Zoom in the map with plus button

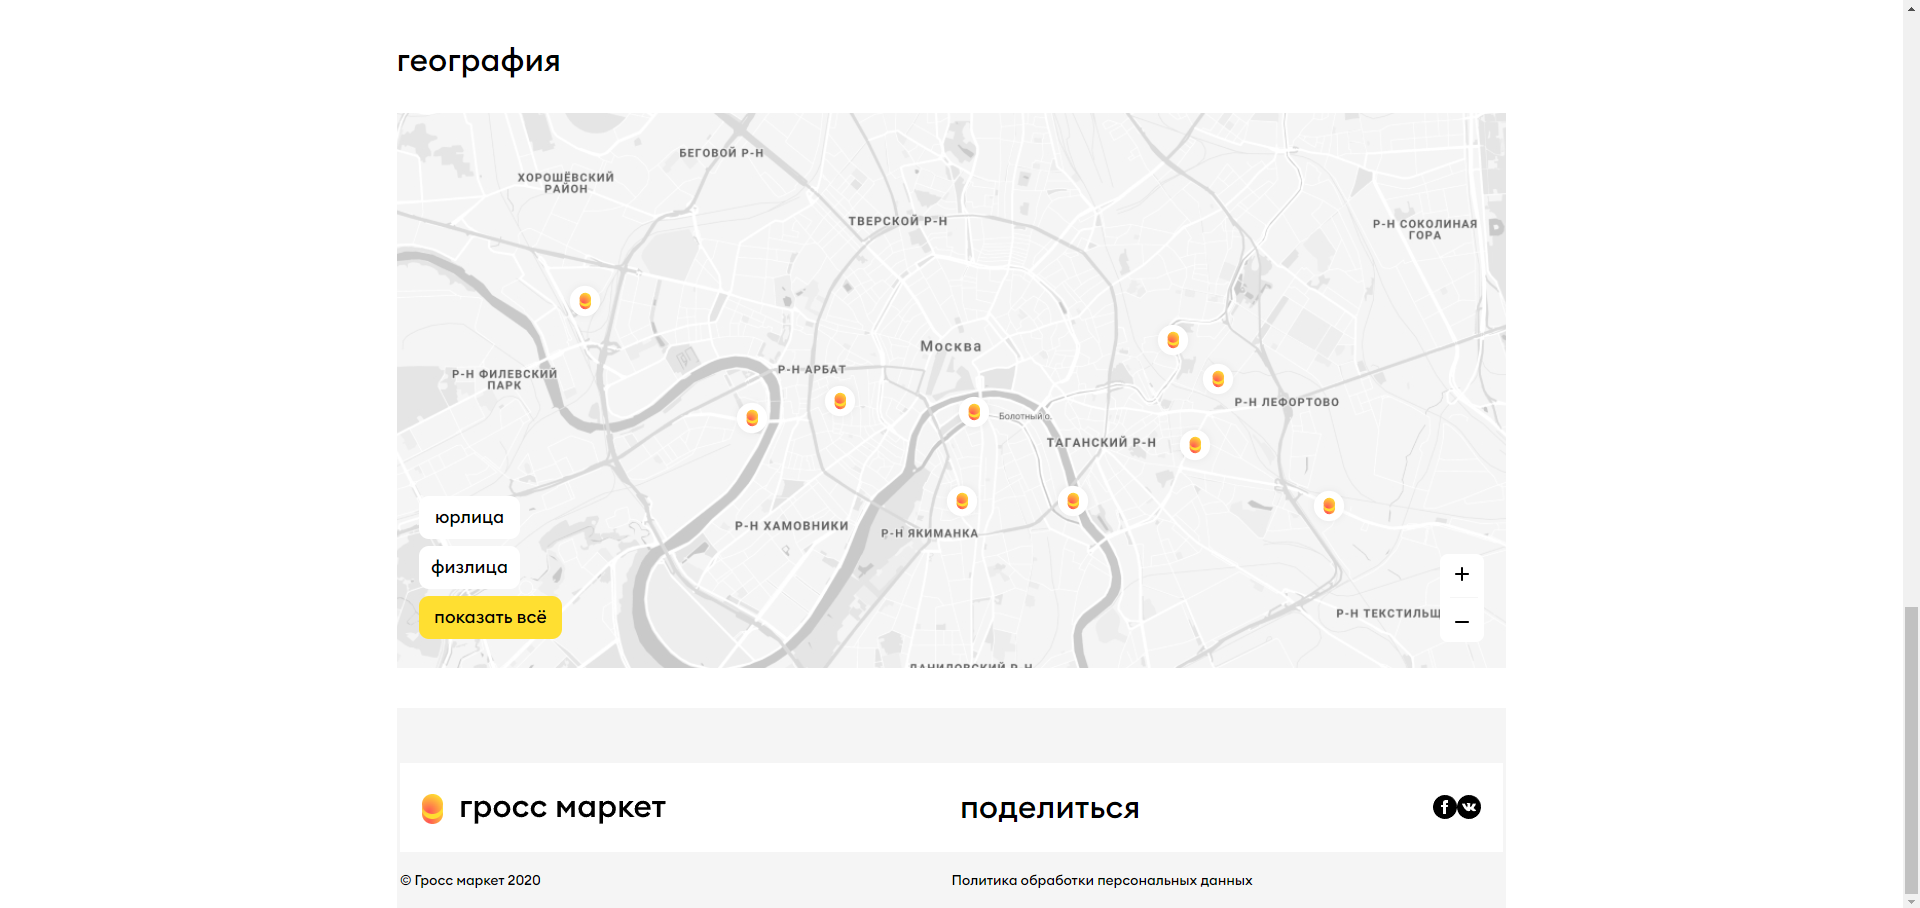(x=1462, y=574)
